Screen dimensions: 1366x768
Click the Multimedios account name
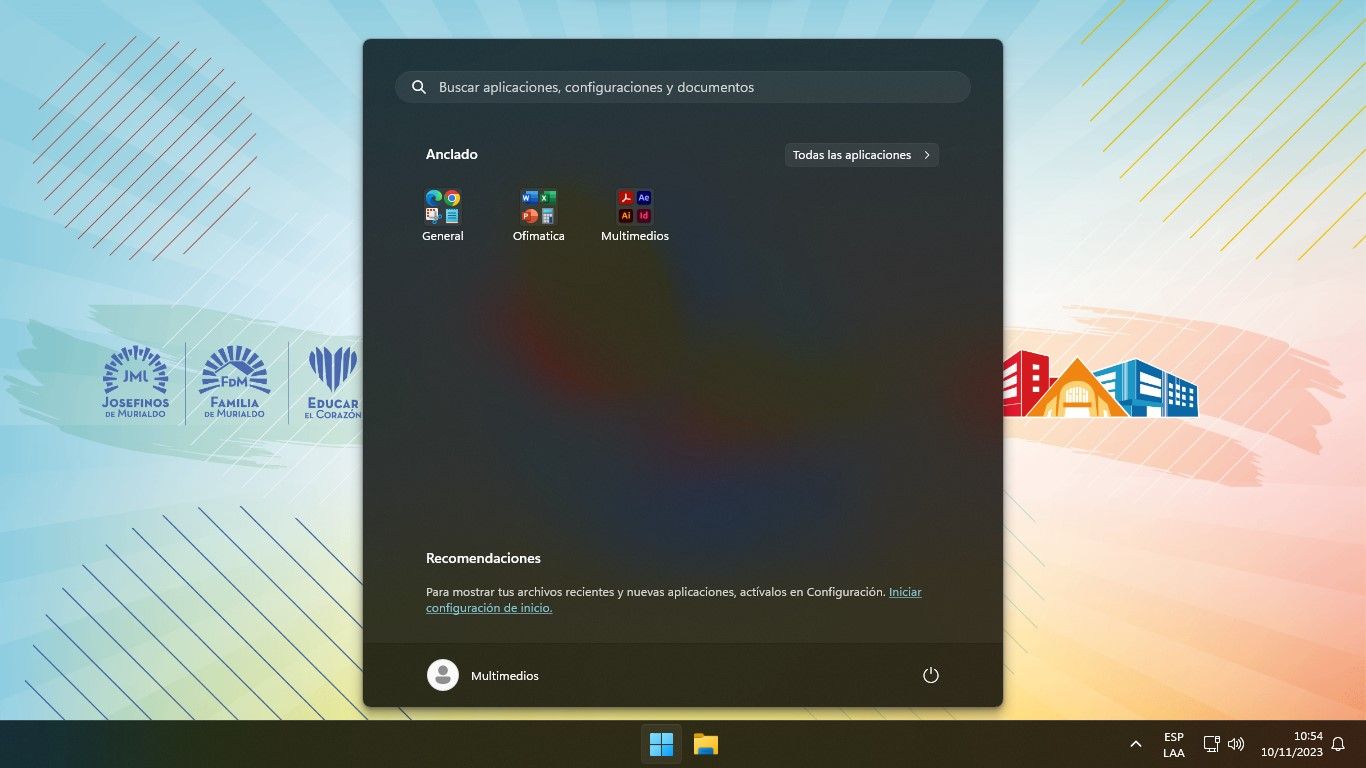(505, 676)
